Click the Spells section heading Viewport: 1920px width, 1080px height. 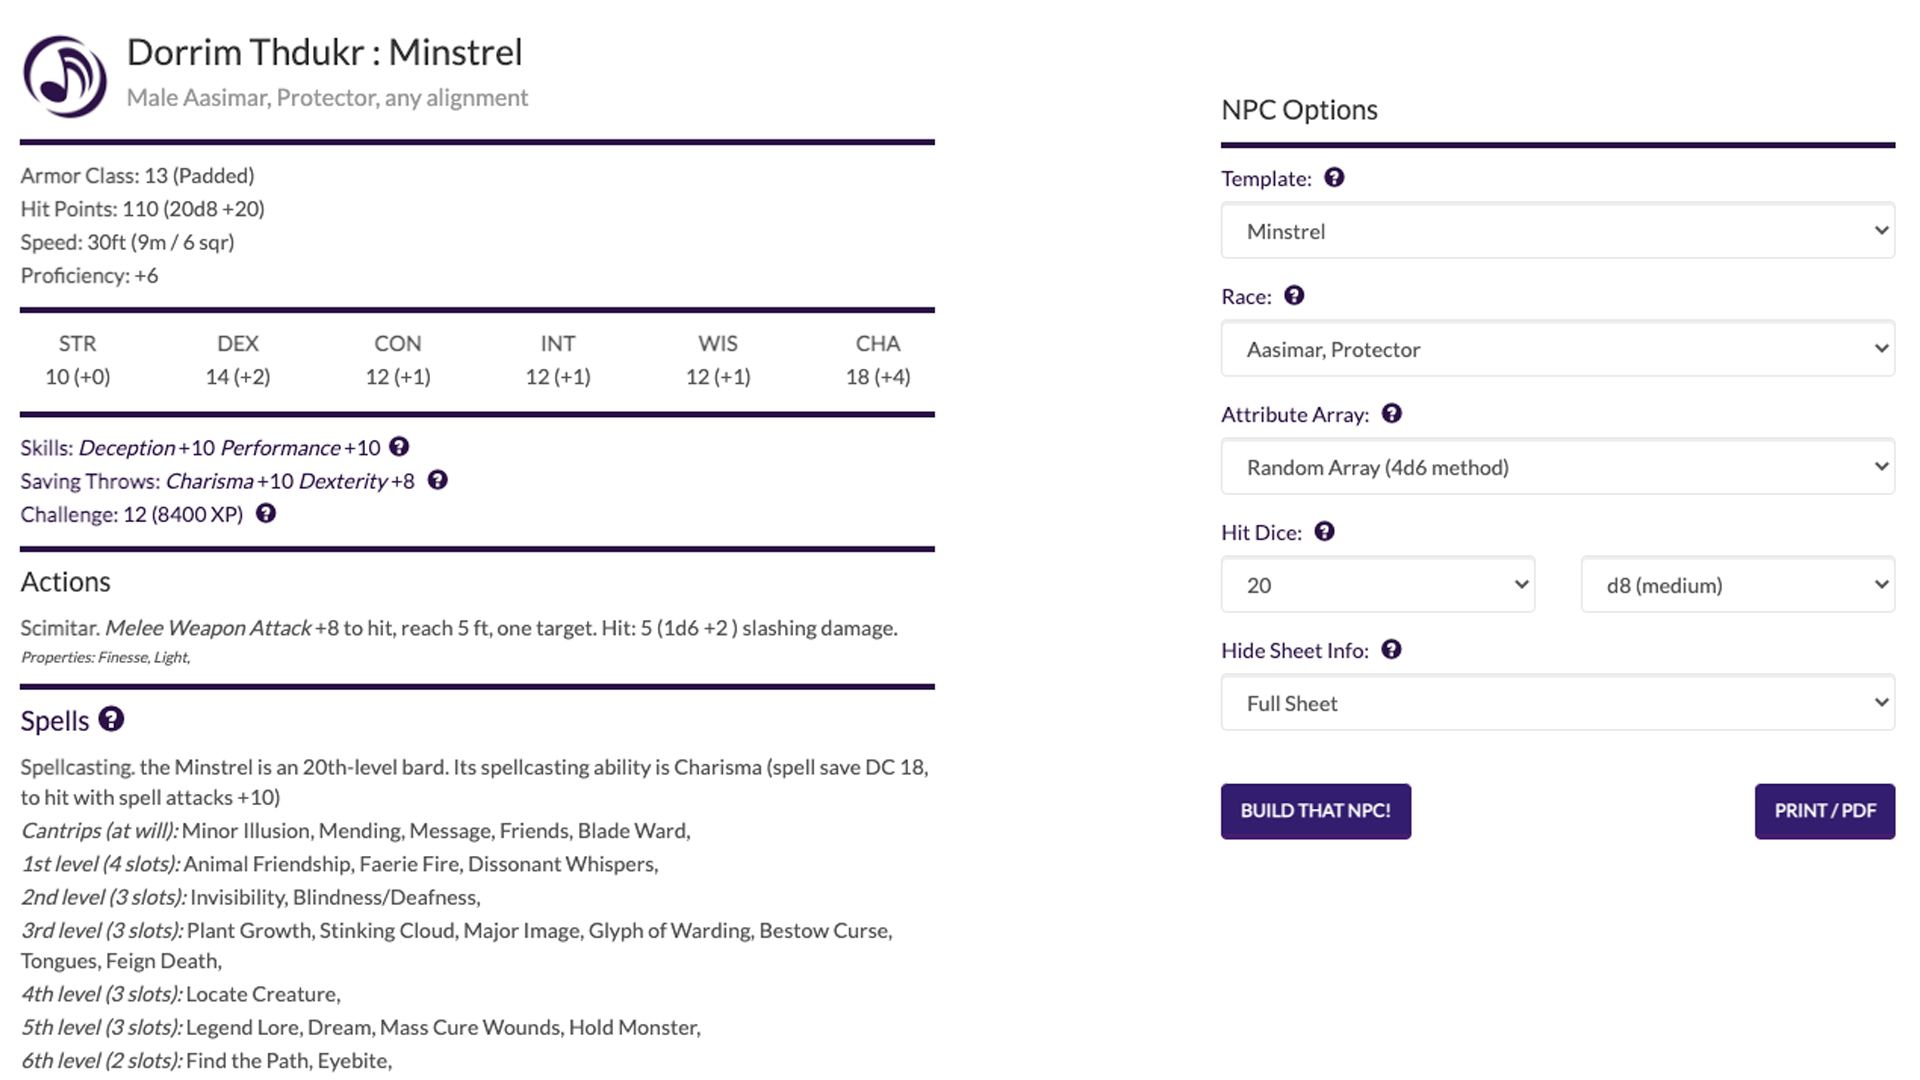(x=55, y=721)
